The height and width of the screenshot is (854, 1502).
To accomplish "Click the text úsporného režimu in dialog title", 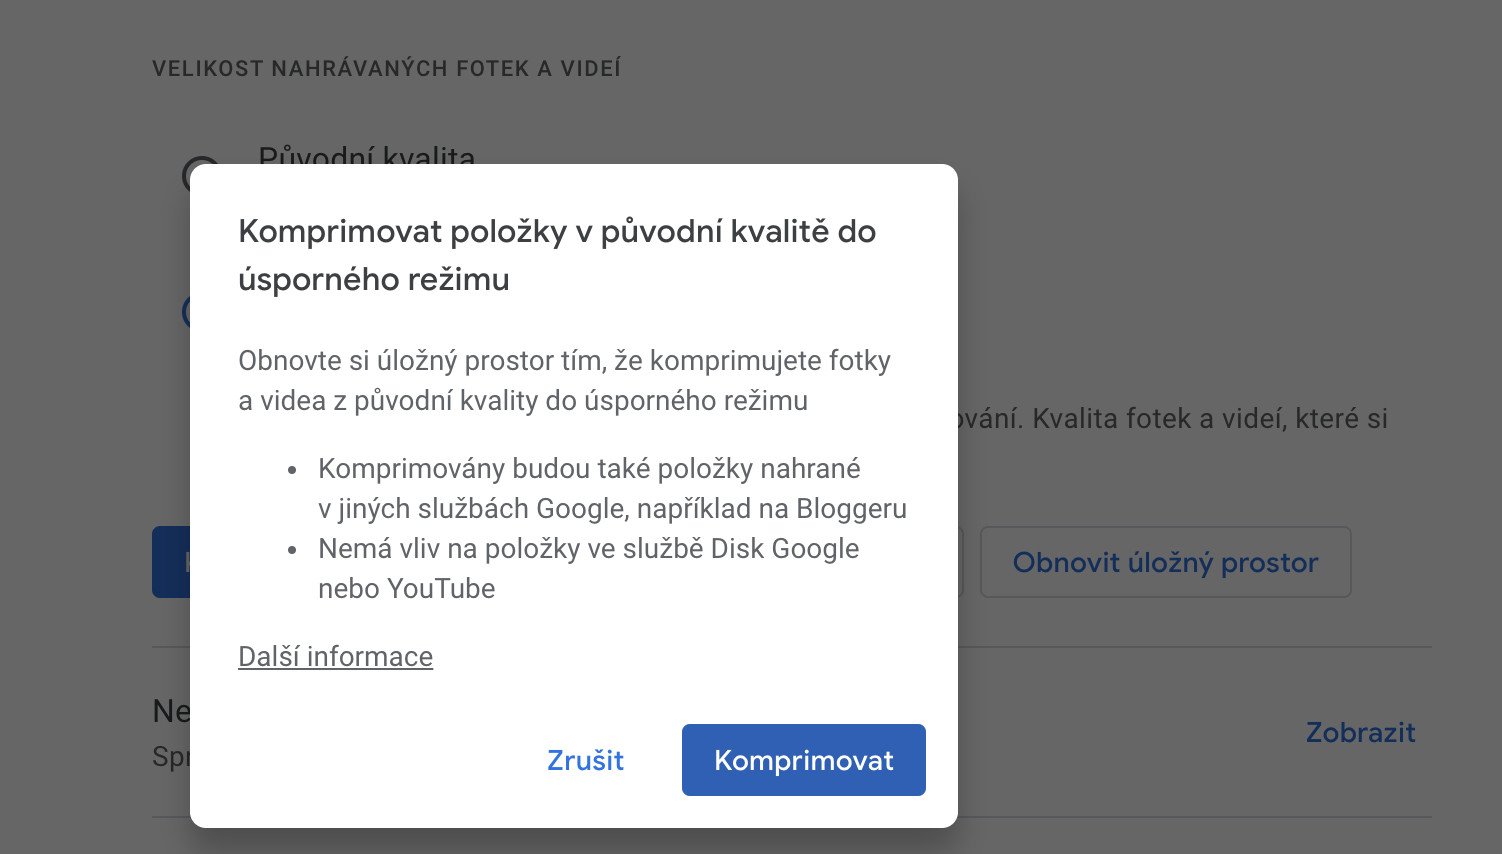I will [373, 279].
